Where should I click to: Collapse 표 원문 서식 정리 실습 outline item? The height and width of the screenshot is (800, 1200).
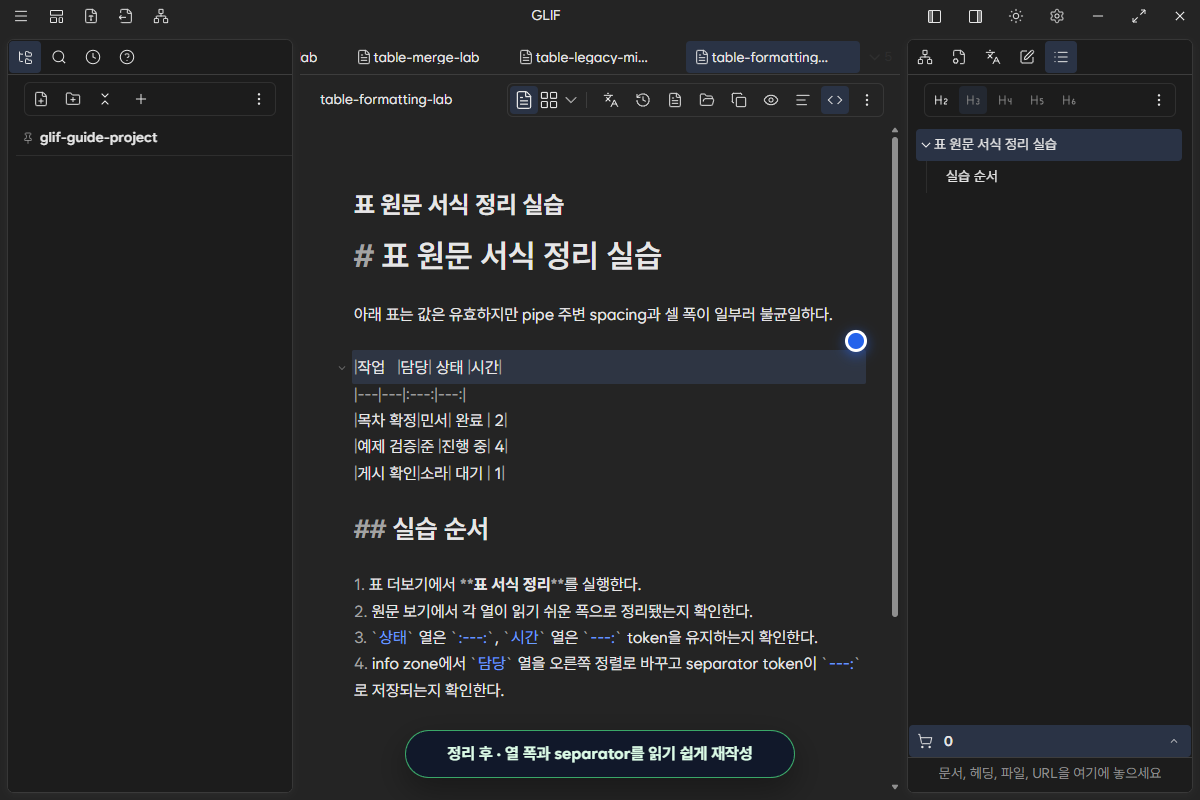[x=925, y=144]
